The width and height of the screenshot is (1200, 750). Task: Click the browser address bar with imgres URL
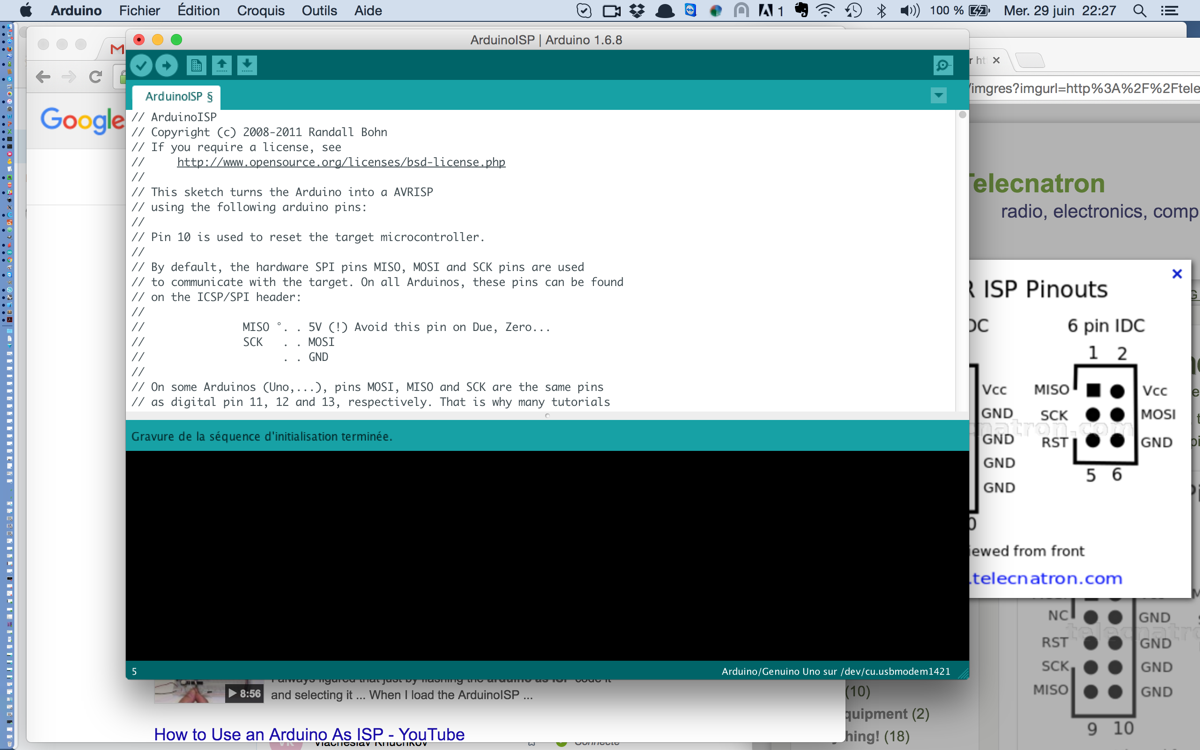tap(1084, 89)
